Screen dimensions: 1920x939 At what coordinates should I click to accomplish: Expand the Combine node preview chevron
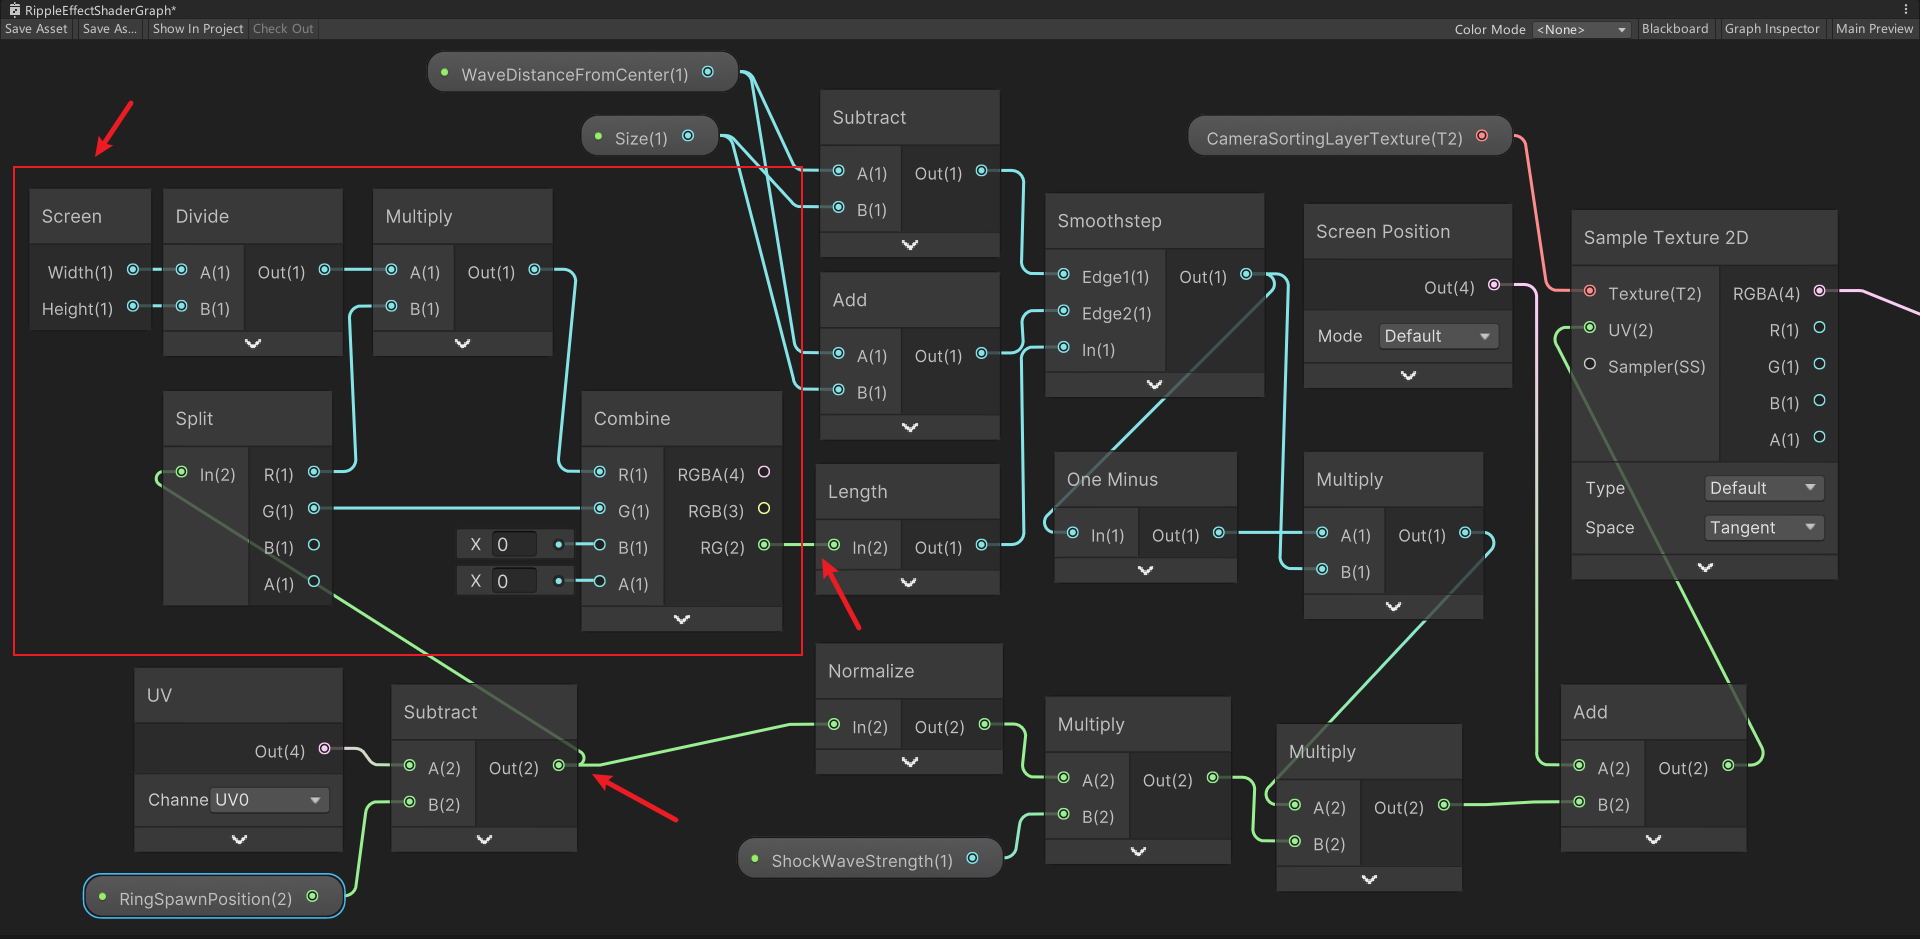coord(682,619)
